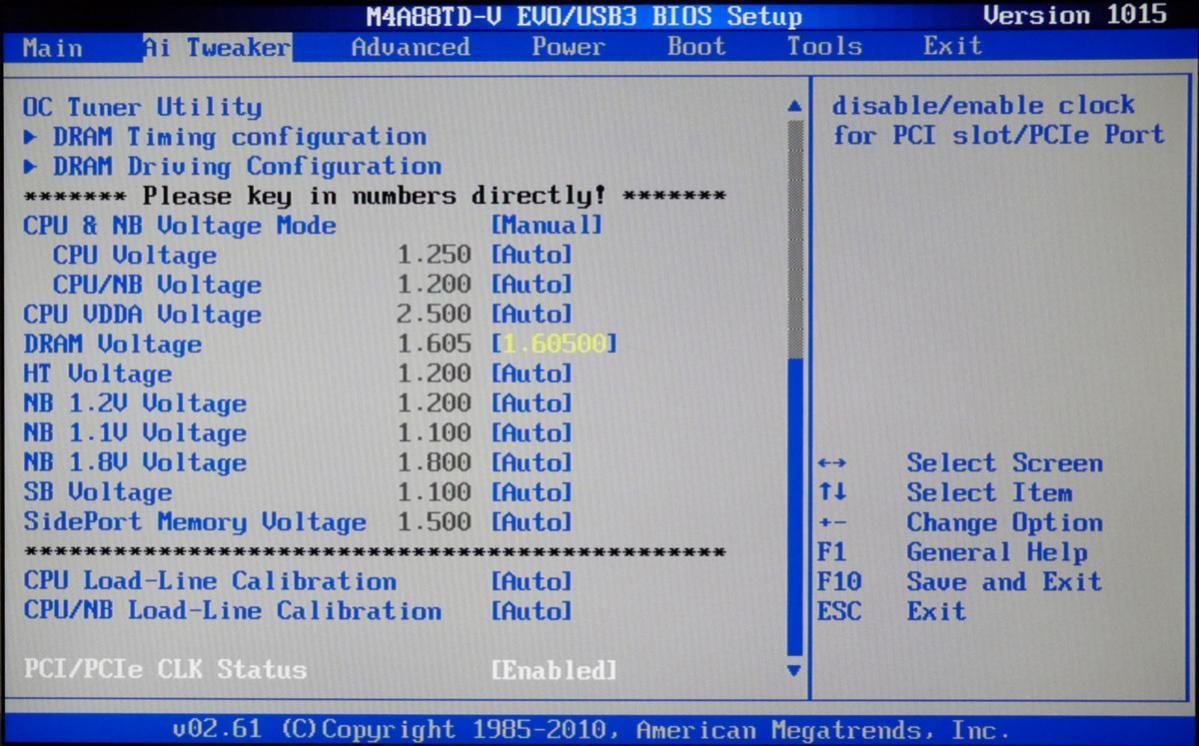
Task: Click the CPU Voltage label
Action: [135, 256]
